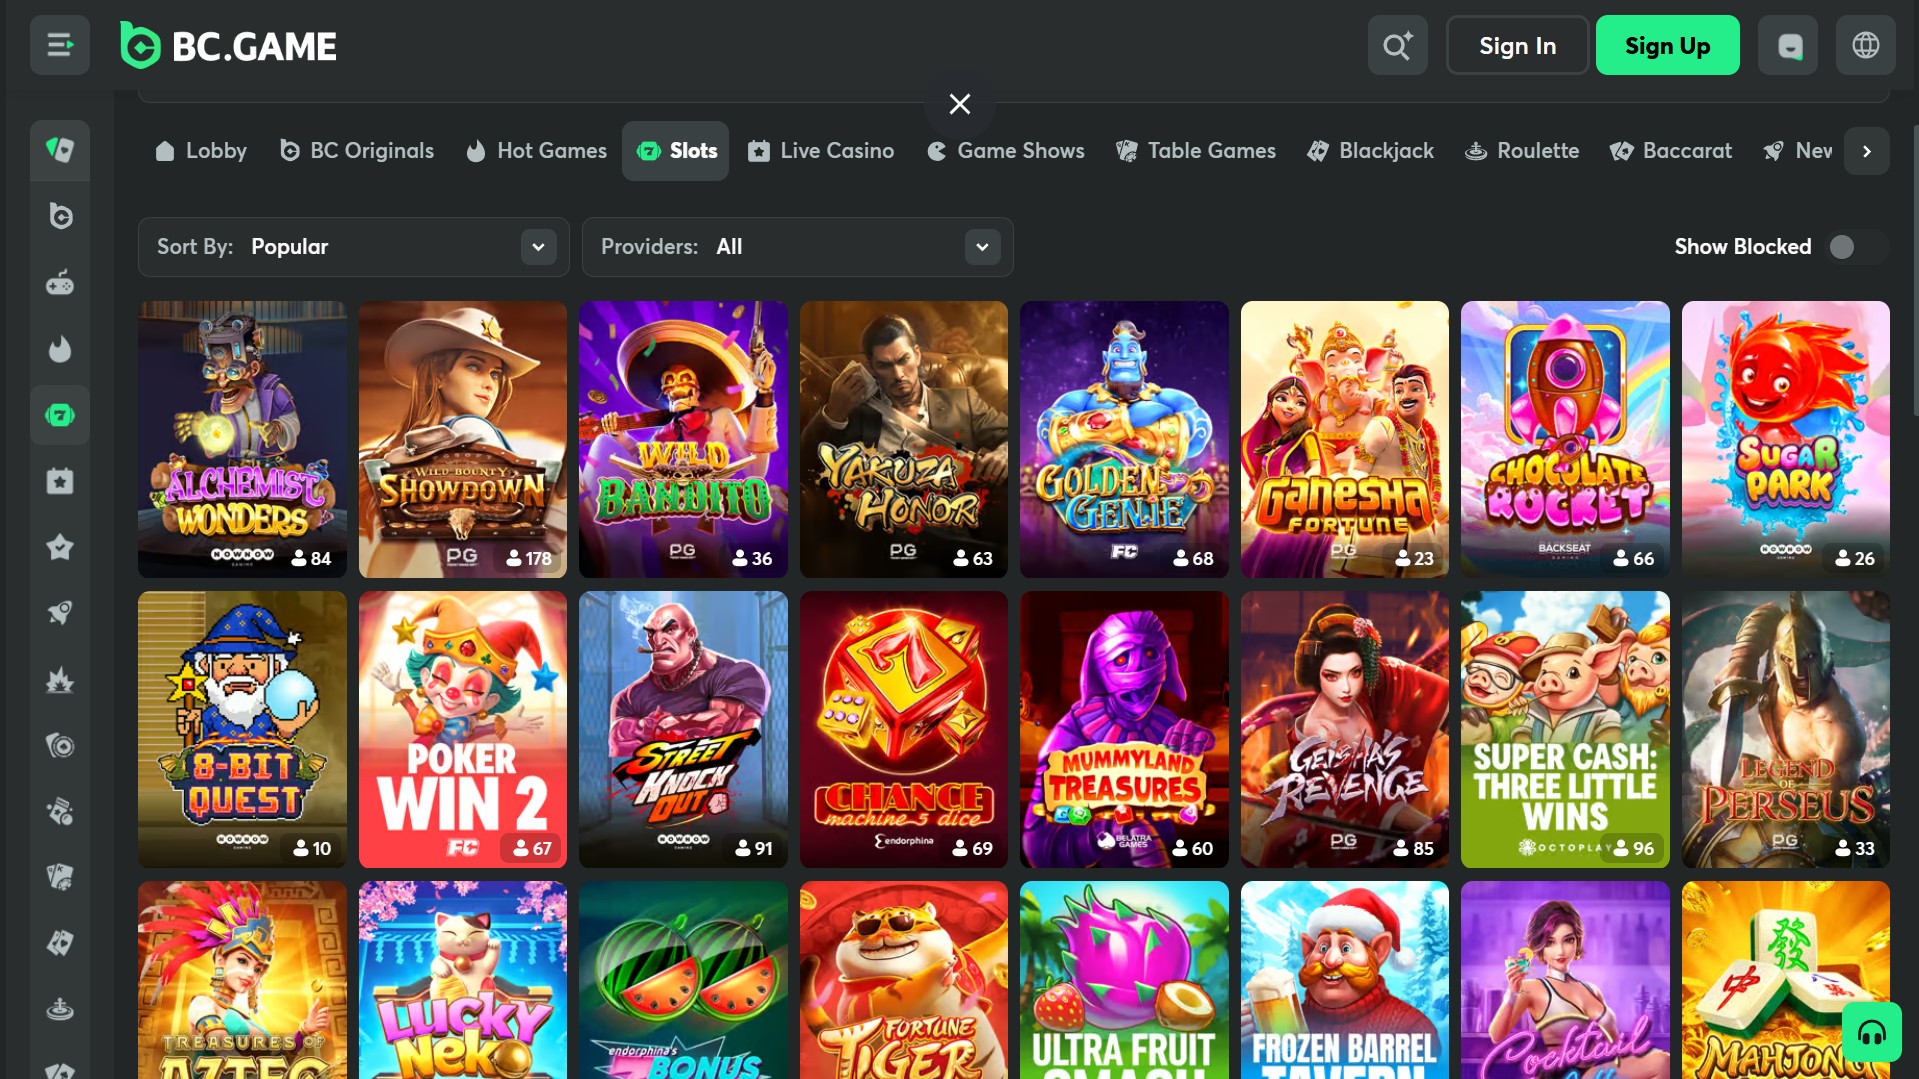Select Slots icon in sidebar
Image resolution: width=1919 pixels, height=1079 pixels.
[x=60, y=415]
